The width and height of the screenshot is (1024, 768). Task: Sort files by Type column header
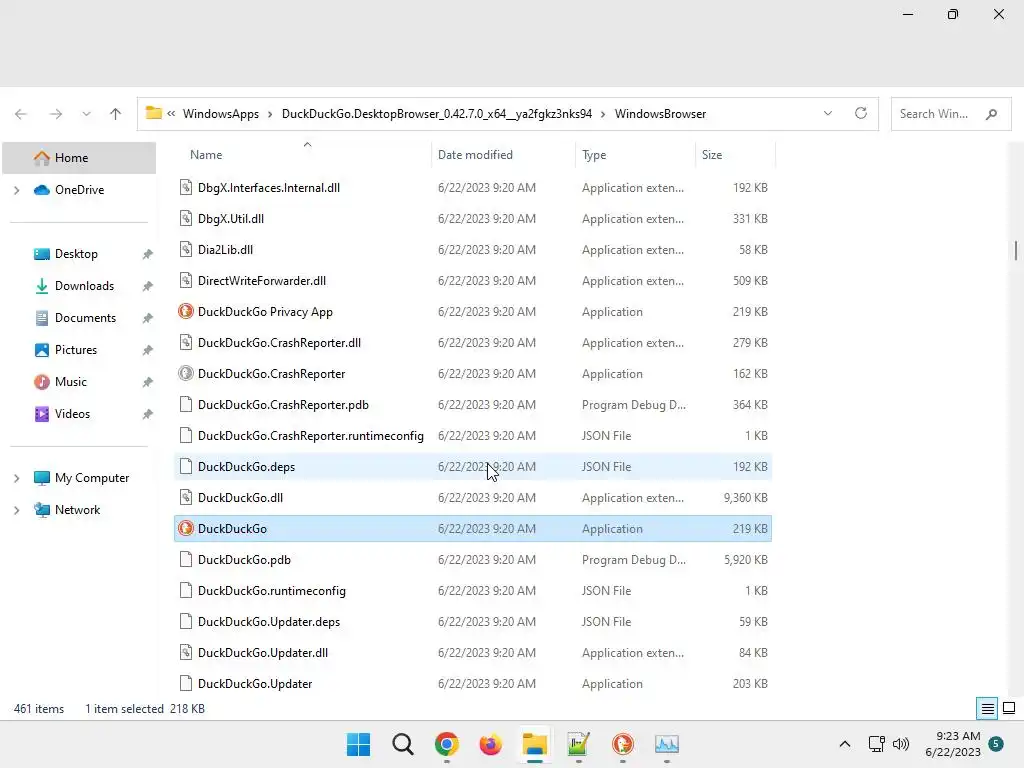[x=594, y=155]
